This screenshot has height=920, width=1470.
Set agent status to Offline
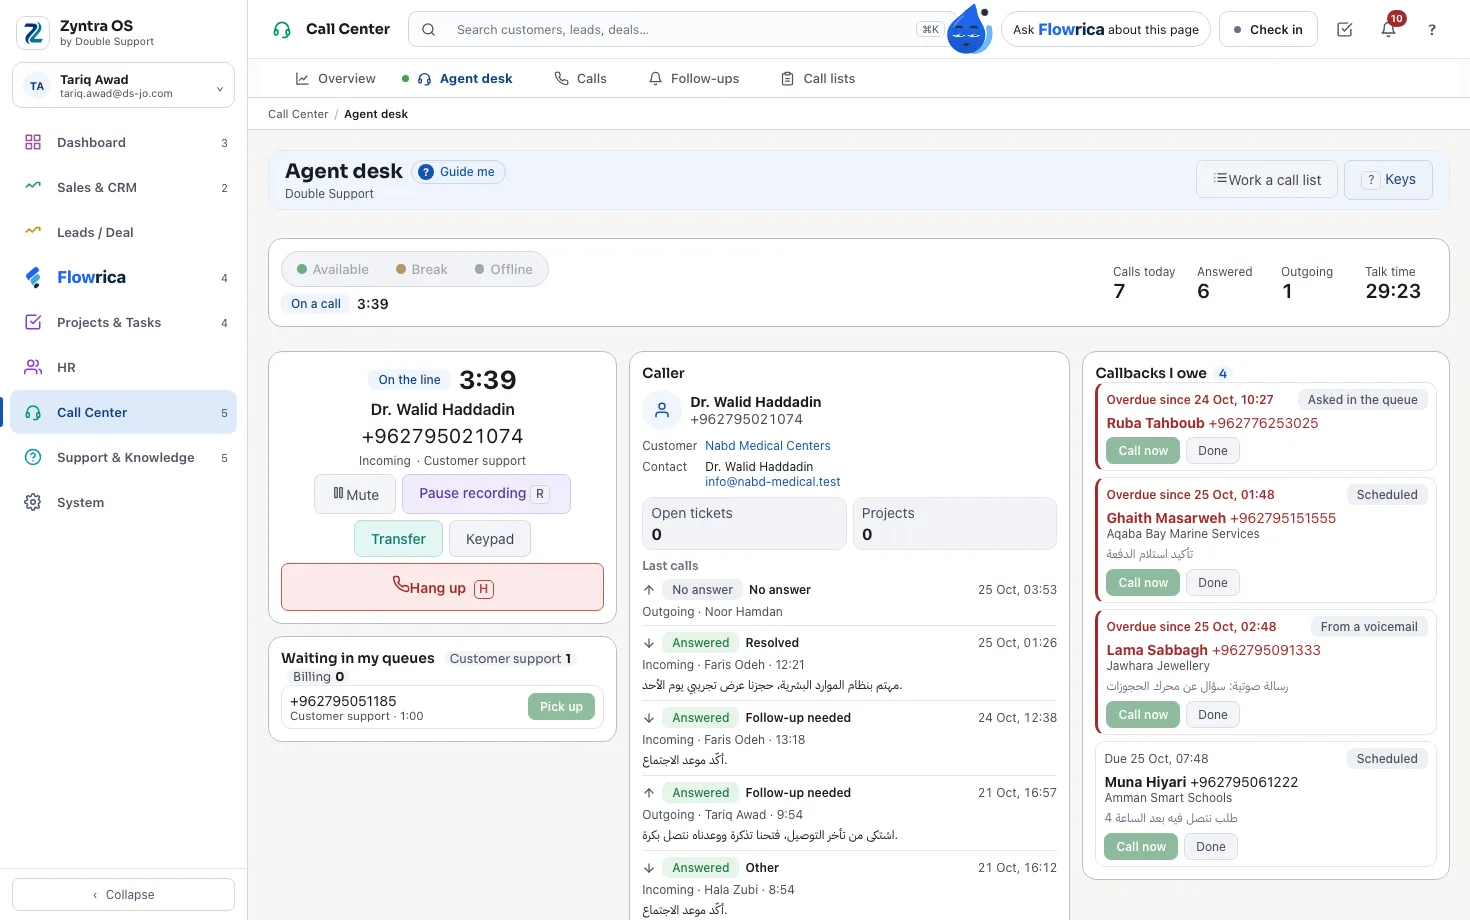pyautogui.click(x=504, y=270)
